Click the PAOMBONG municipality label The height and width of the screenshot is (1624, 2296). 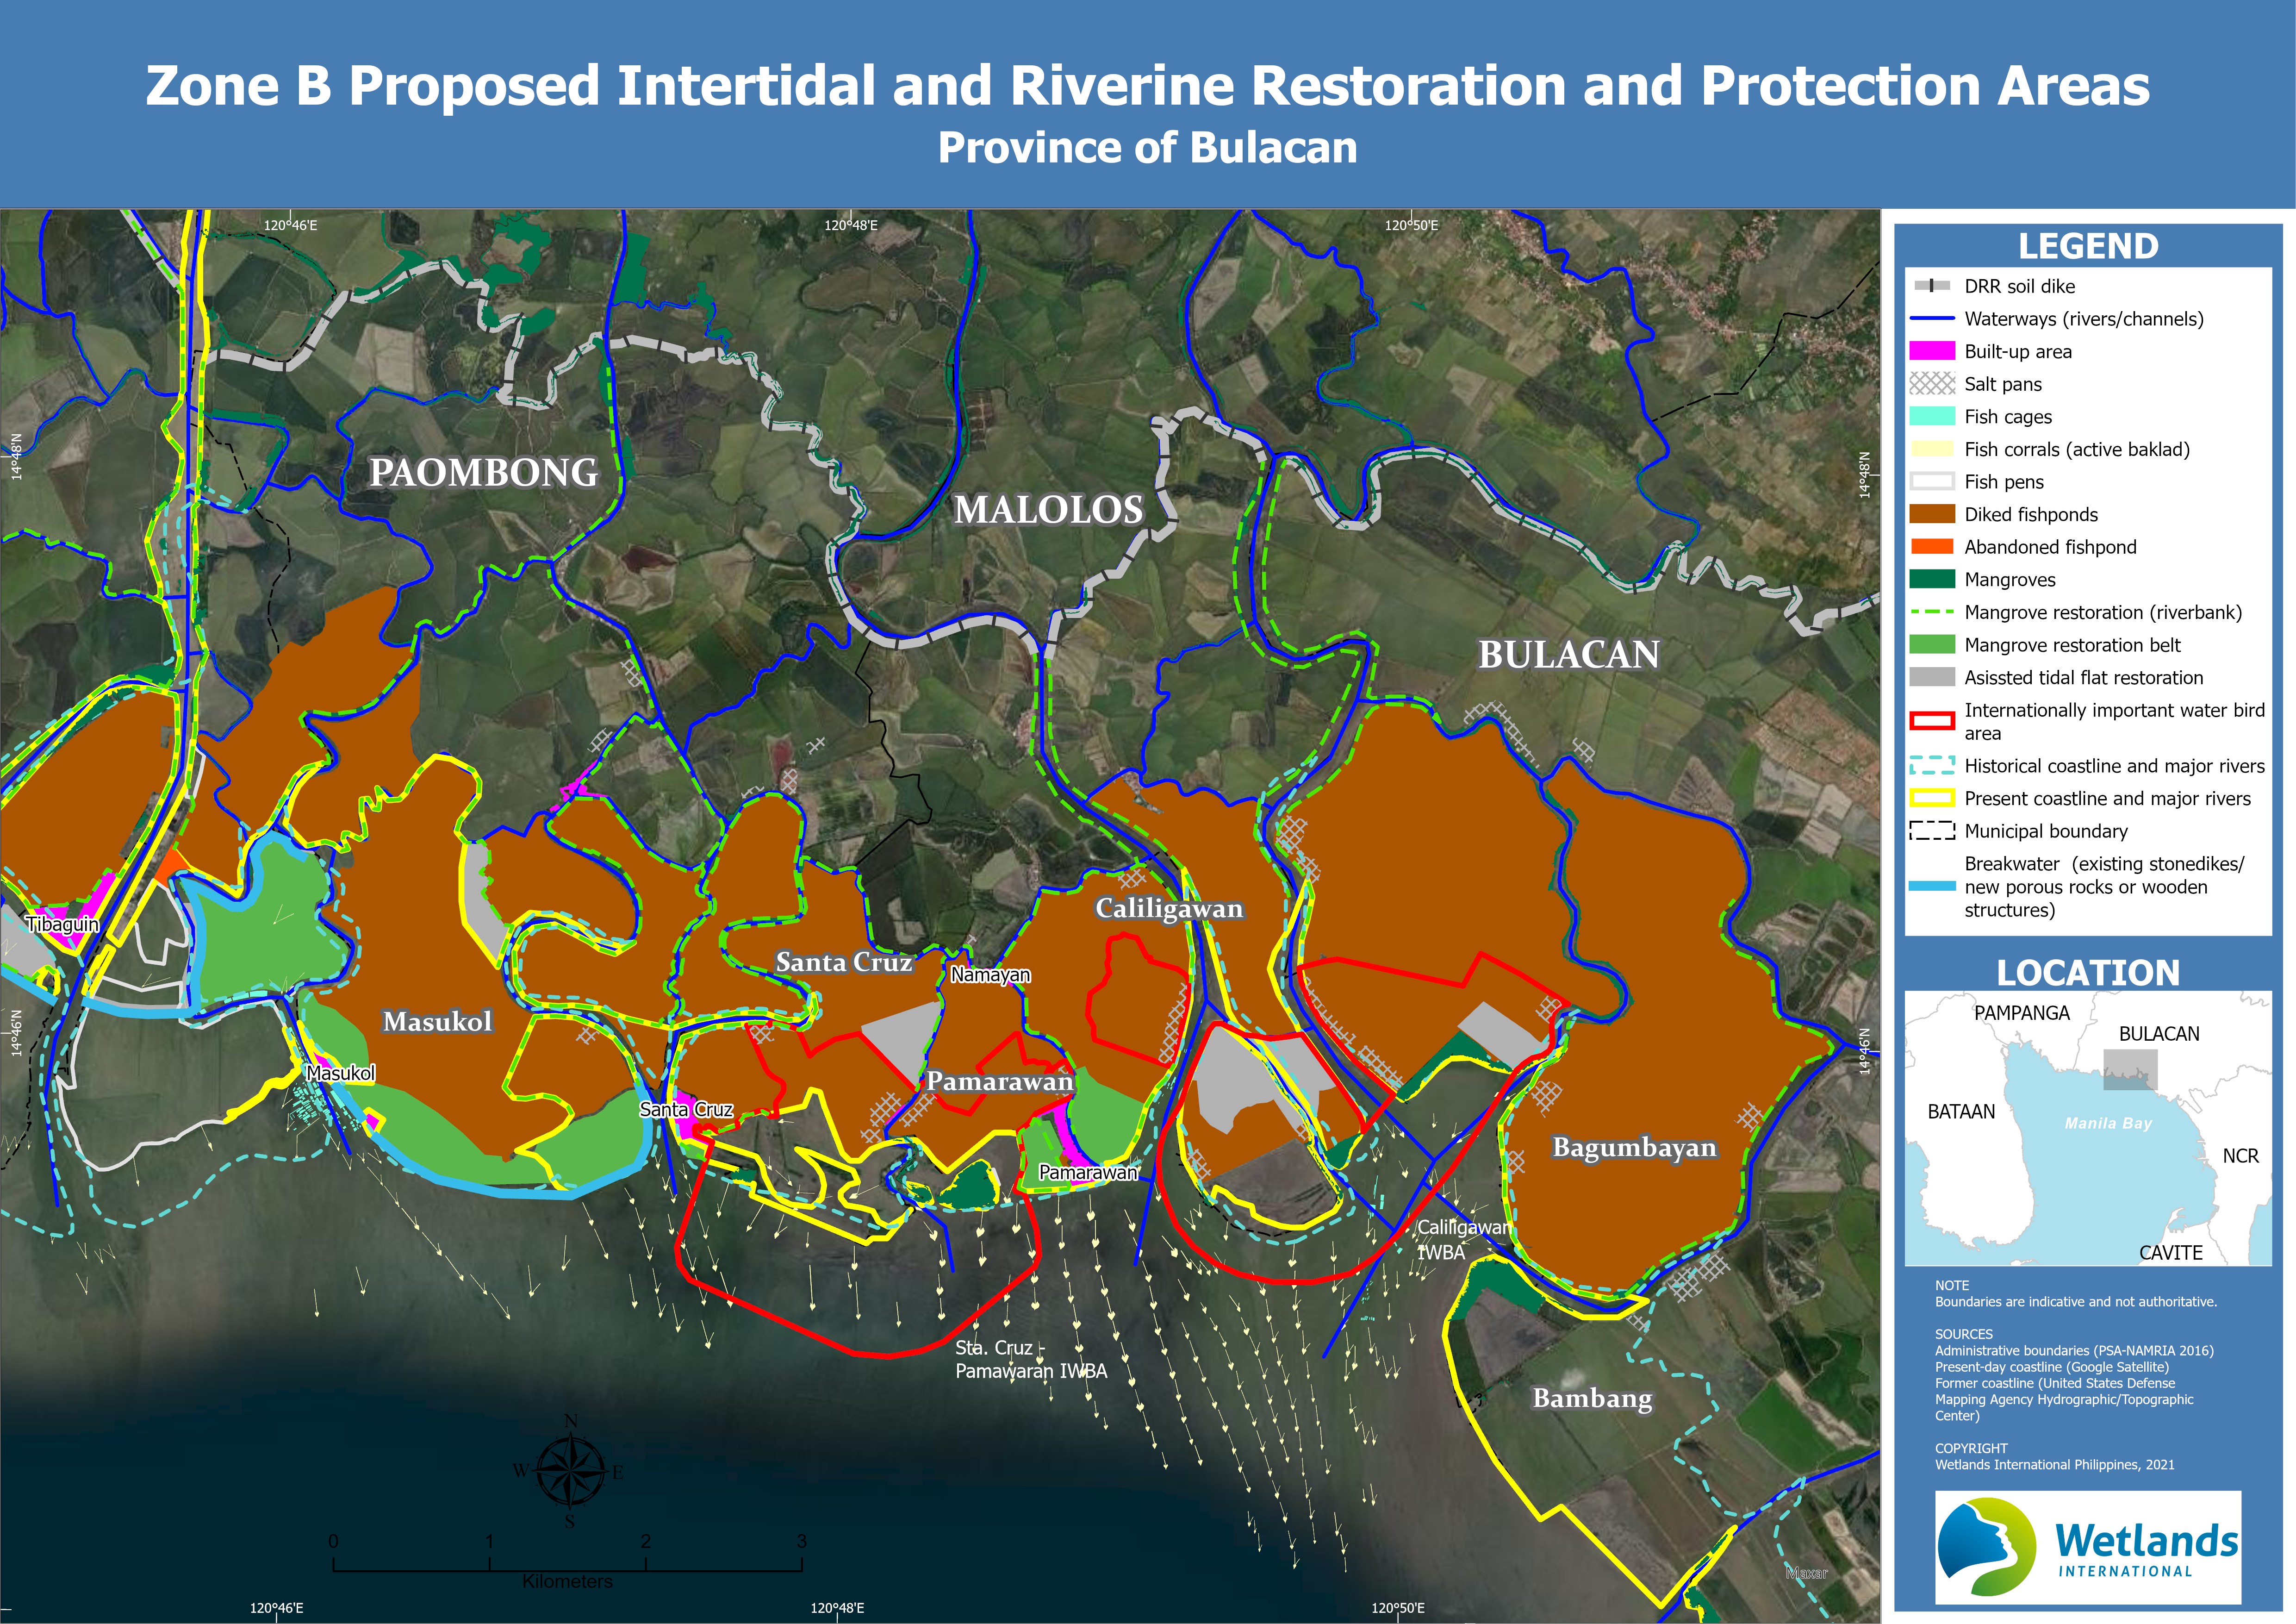pyautogui.click(x=483, y=473)
